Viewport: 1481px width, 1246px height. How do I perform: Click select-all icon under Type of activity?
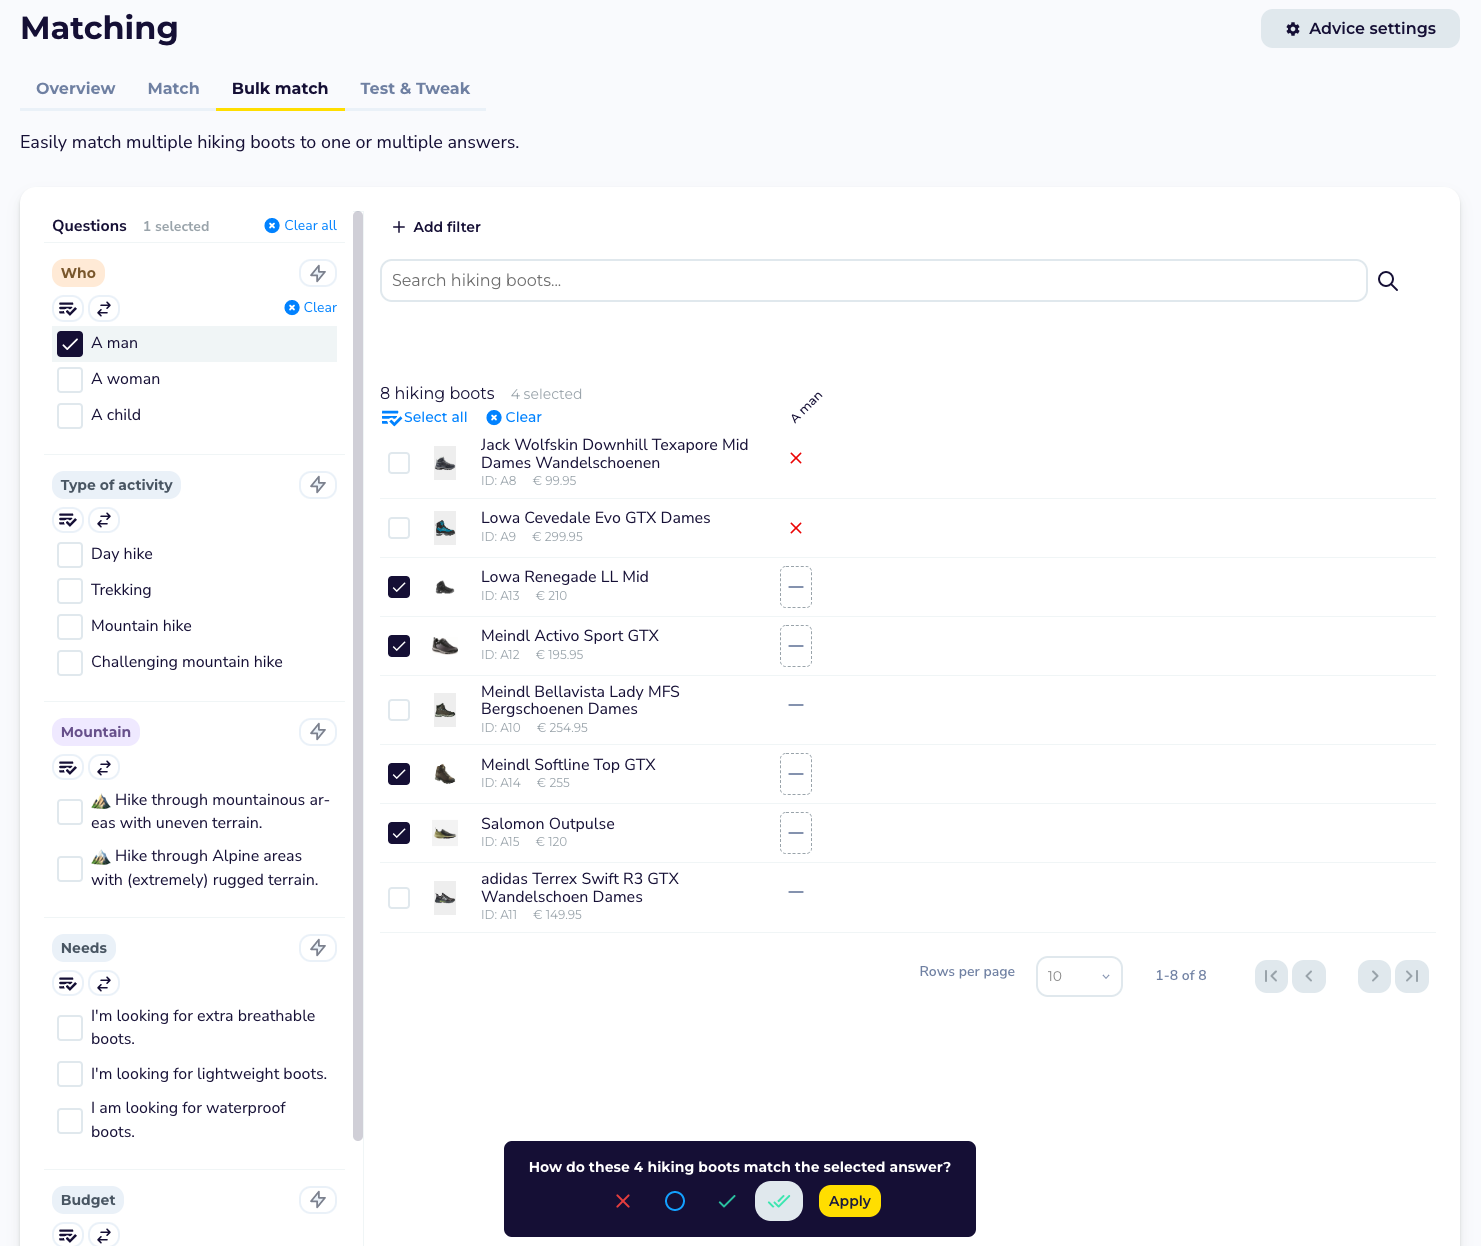68,520
